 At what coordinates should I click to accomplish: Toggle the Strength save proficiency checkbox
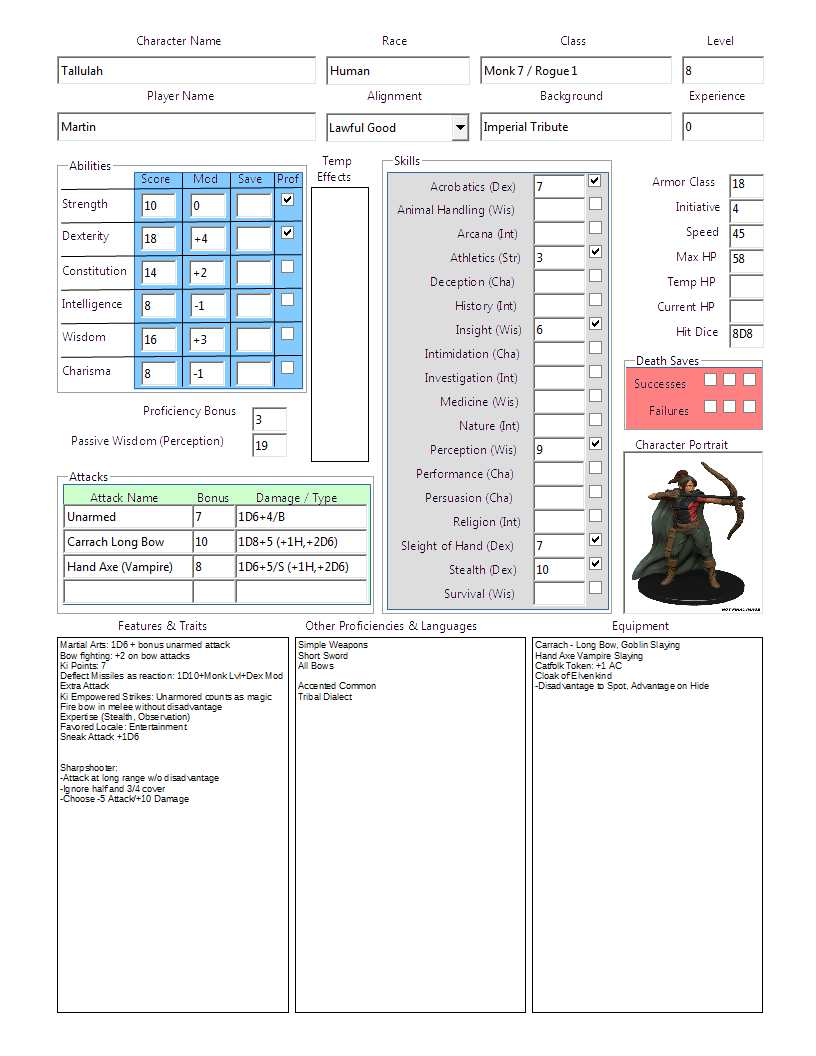click(287, 199)
